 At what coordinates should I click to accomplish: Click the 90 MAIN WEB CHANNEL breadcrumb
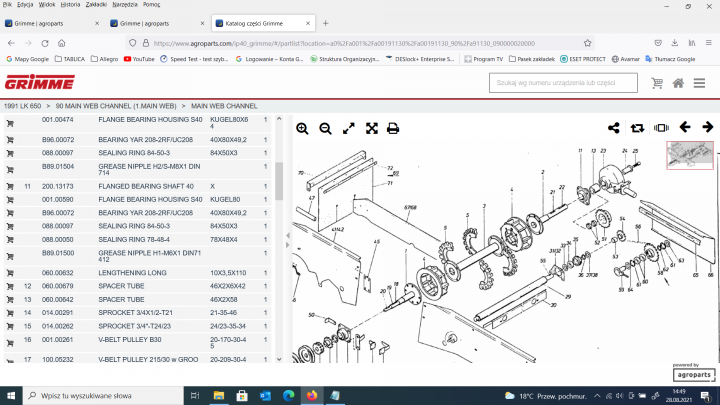pyautogui.click(x=116, y=105)
